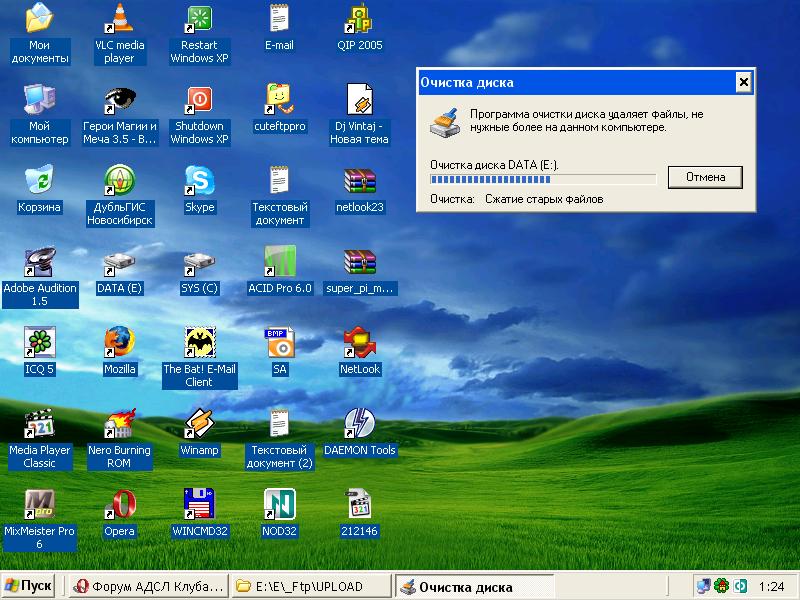Launch DAEMON Tools shortcut
The width and height of the screenshot is (800, 600).
click(x=360, y=423)
